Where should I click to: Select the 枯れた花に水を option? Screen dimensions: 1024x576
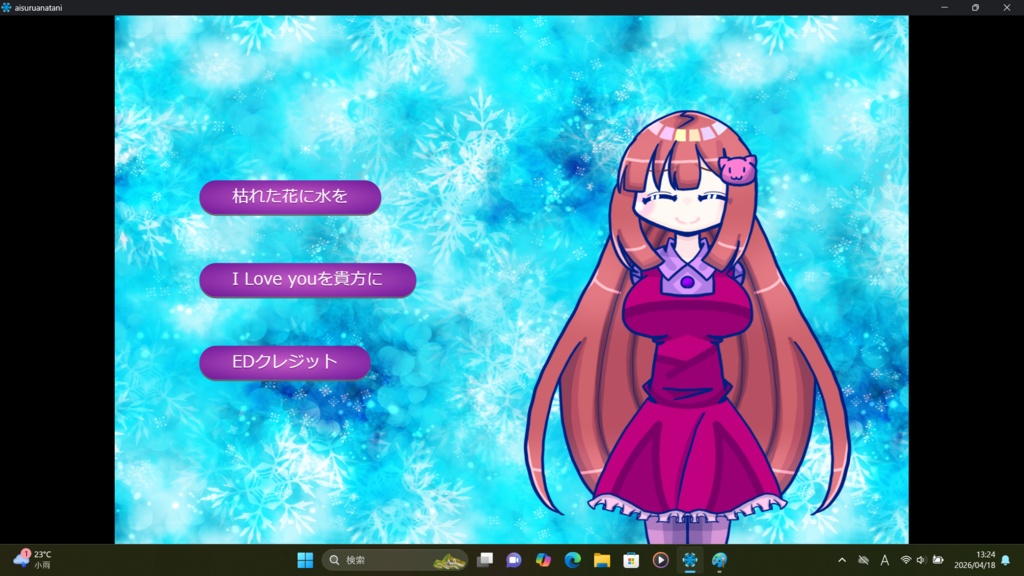pos(290,197)
